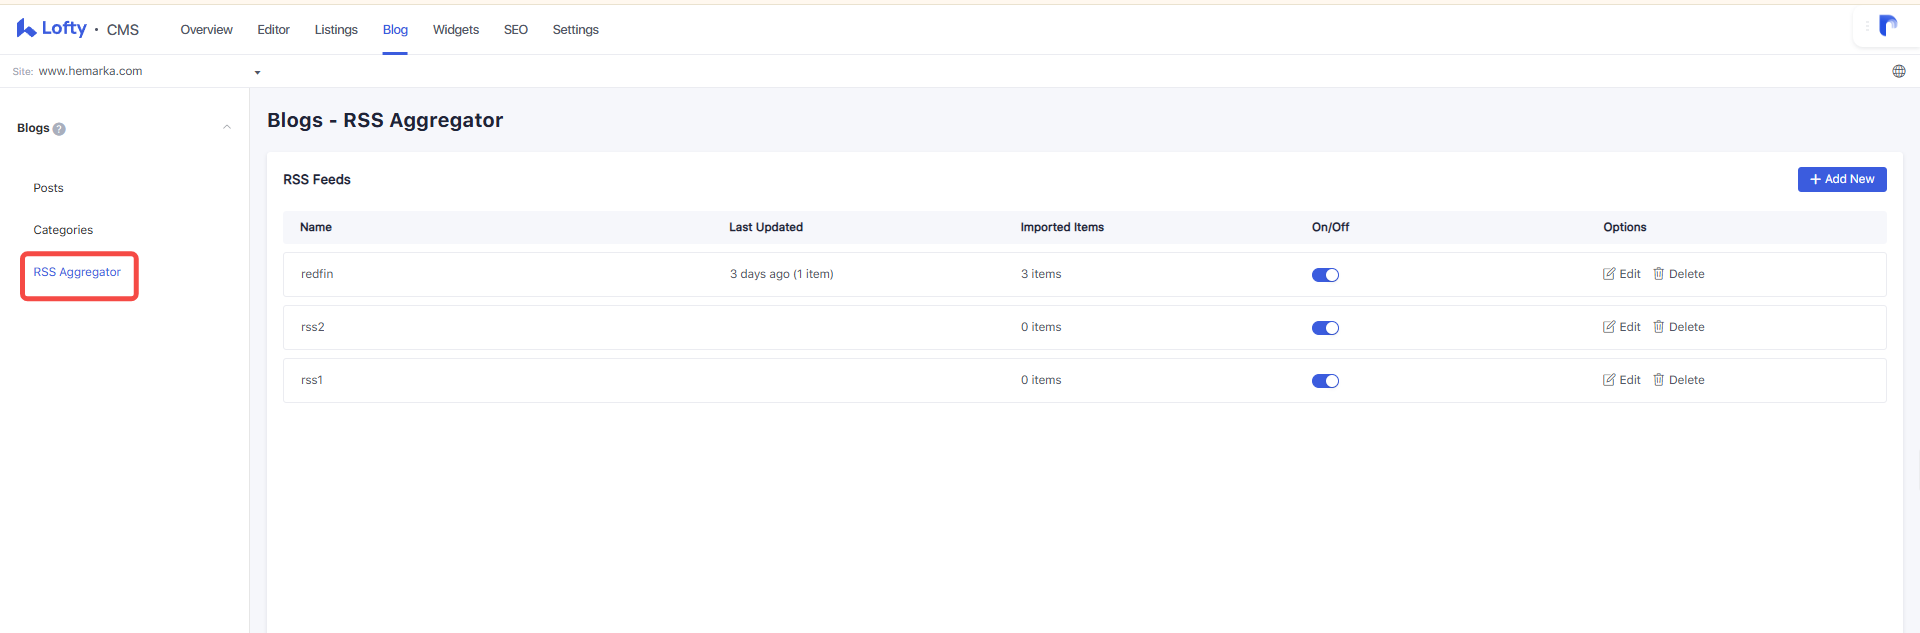Click the Last Updated column header

point(766,227)
